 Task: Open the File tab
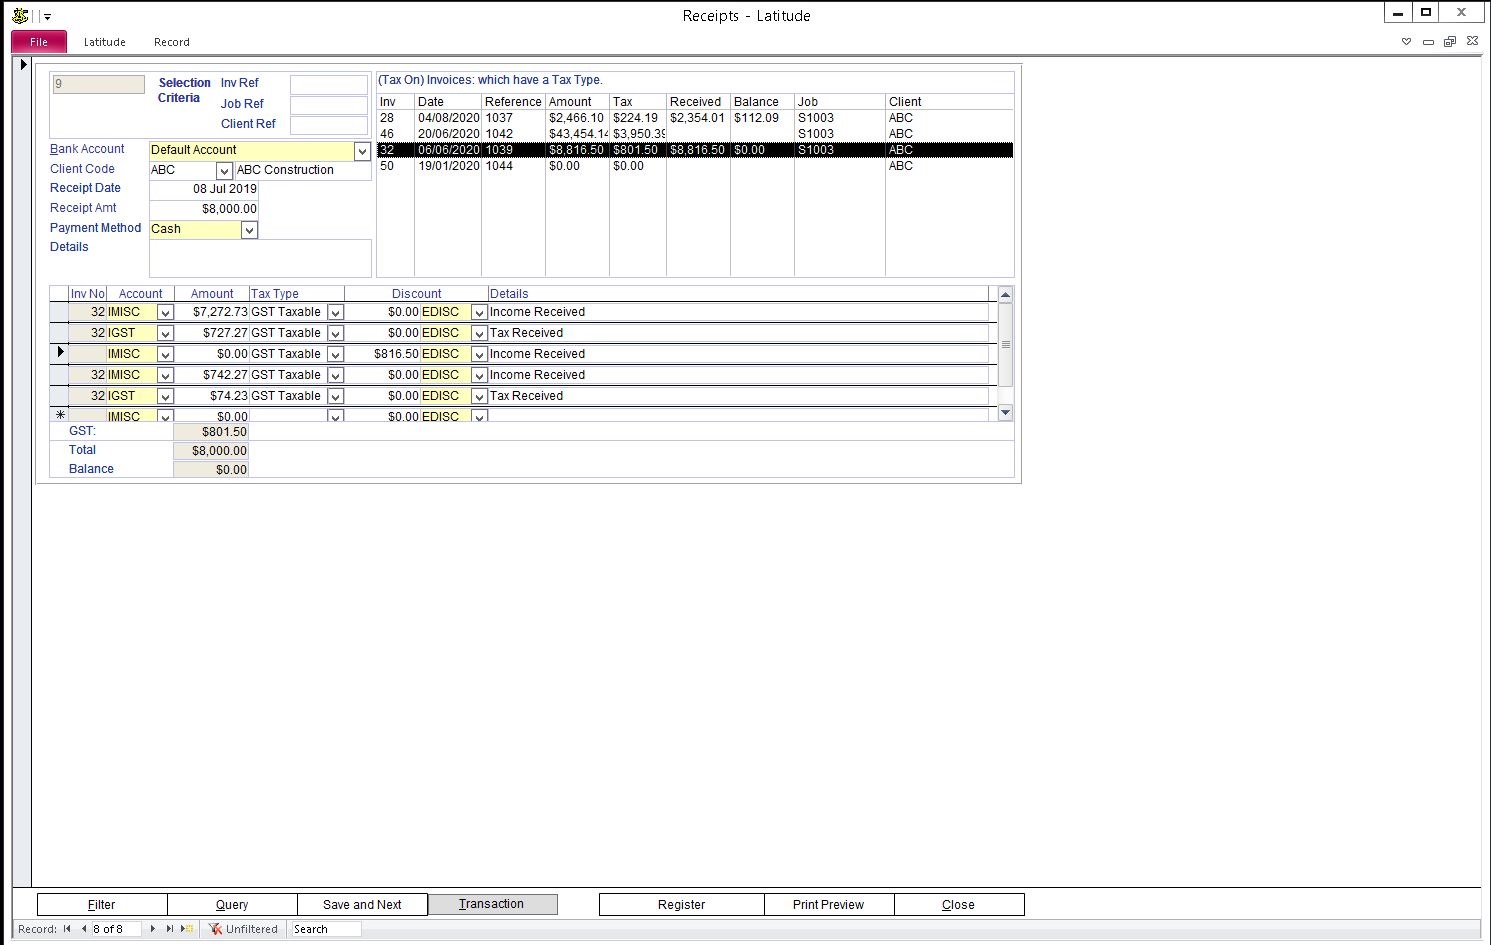point(39,42)
